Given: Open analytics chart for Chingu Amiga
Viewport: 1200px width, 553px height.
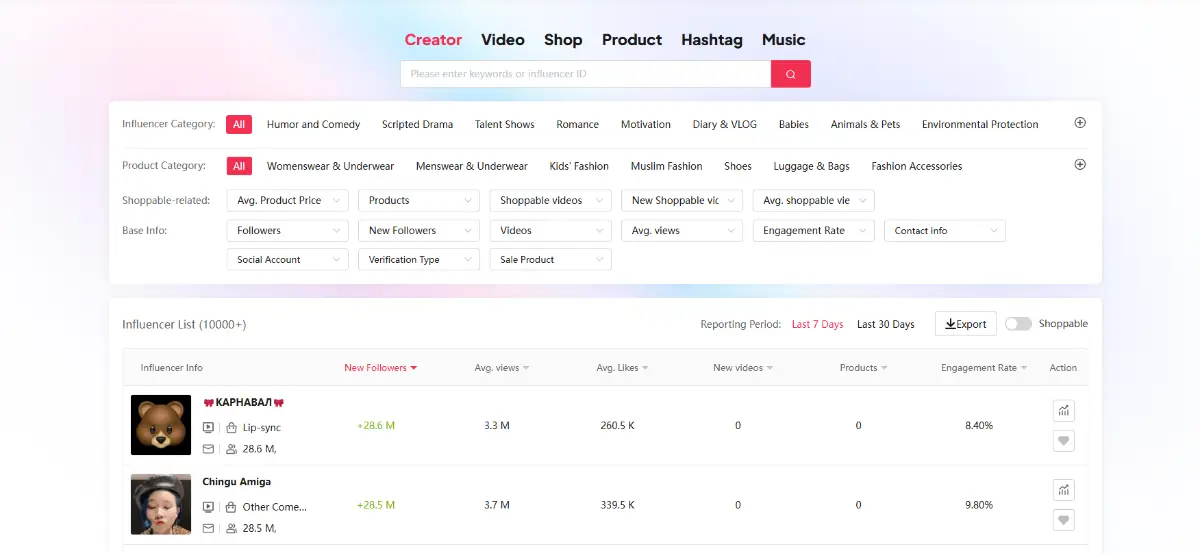Looking at the screenshot, I should [1063, 489].
